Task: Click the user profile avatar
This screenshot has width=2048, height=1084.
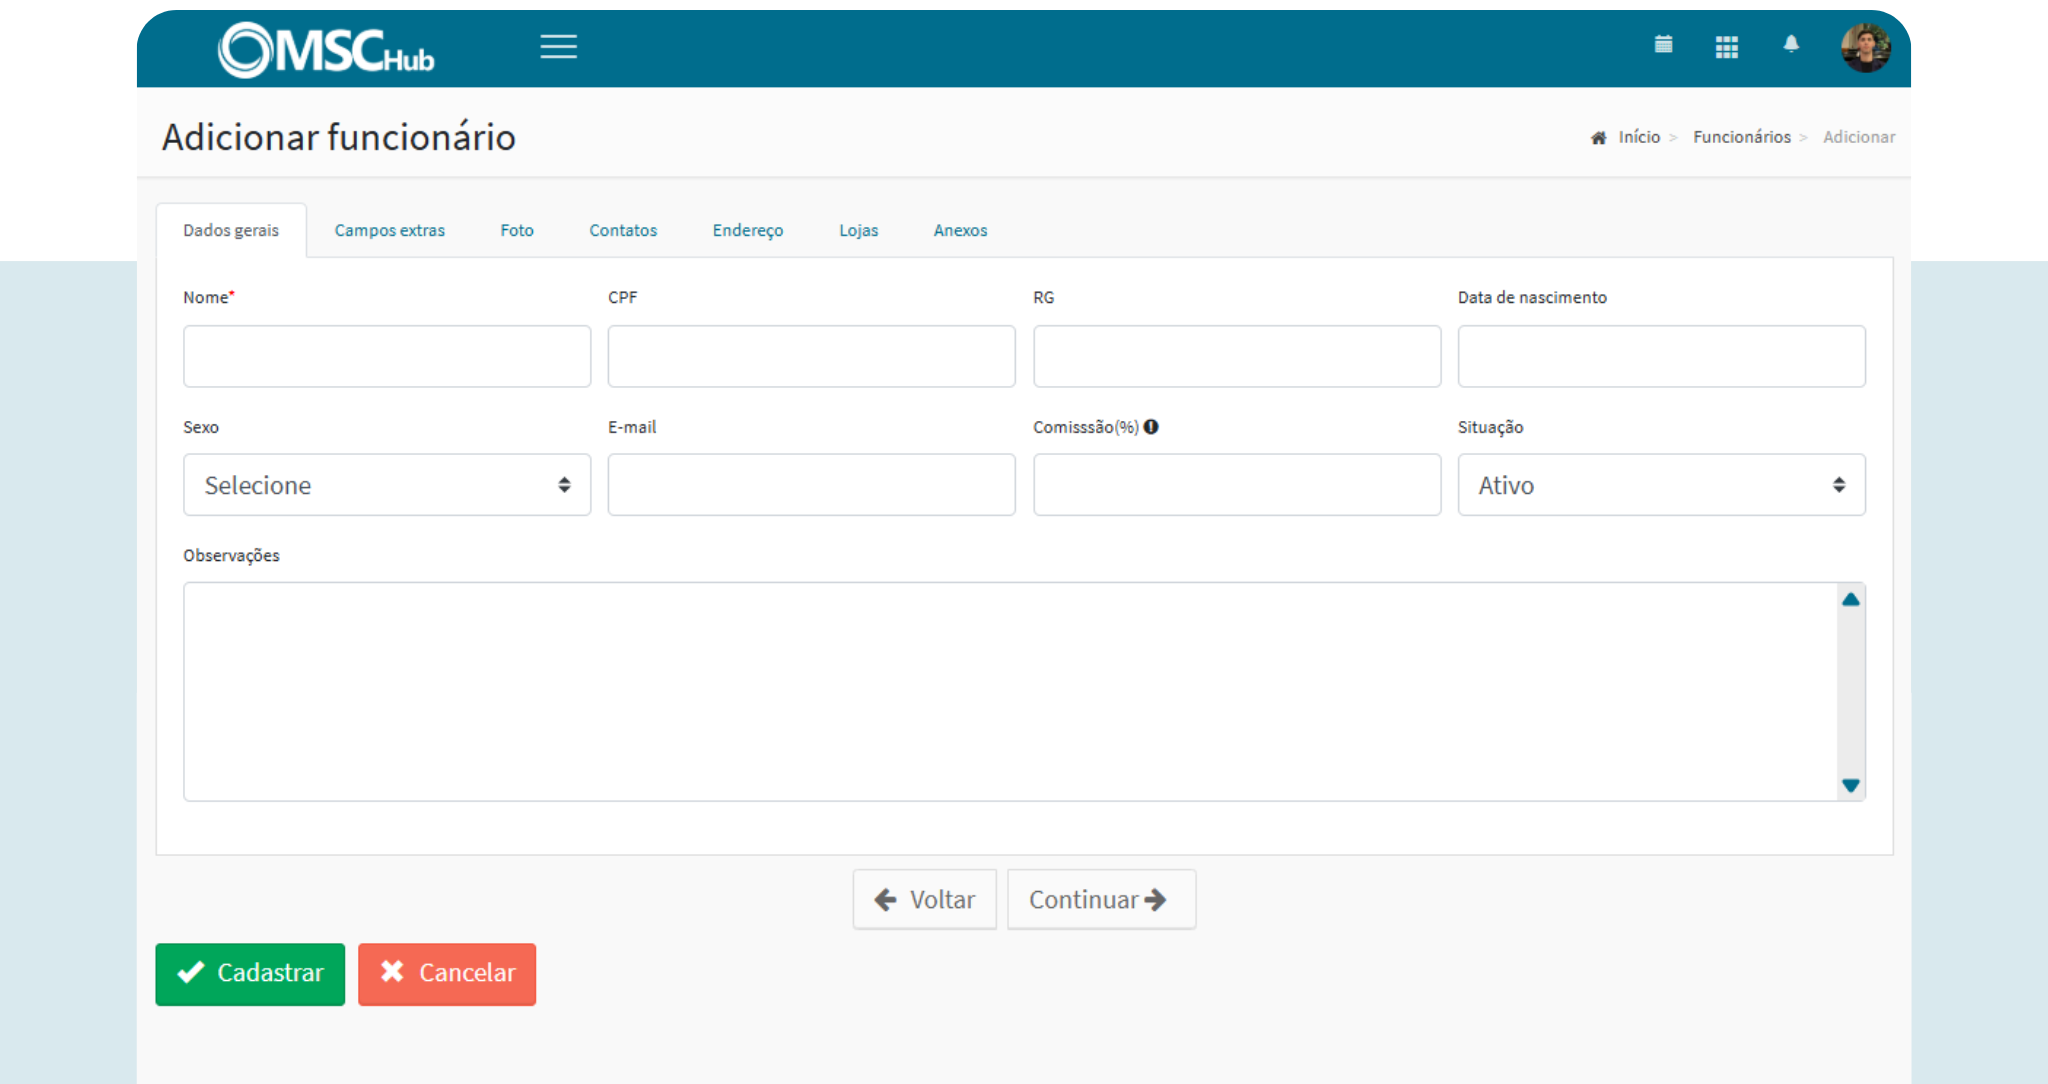Action: coord(1865,48)
